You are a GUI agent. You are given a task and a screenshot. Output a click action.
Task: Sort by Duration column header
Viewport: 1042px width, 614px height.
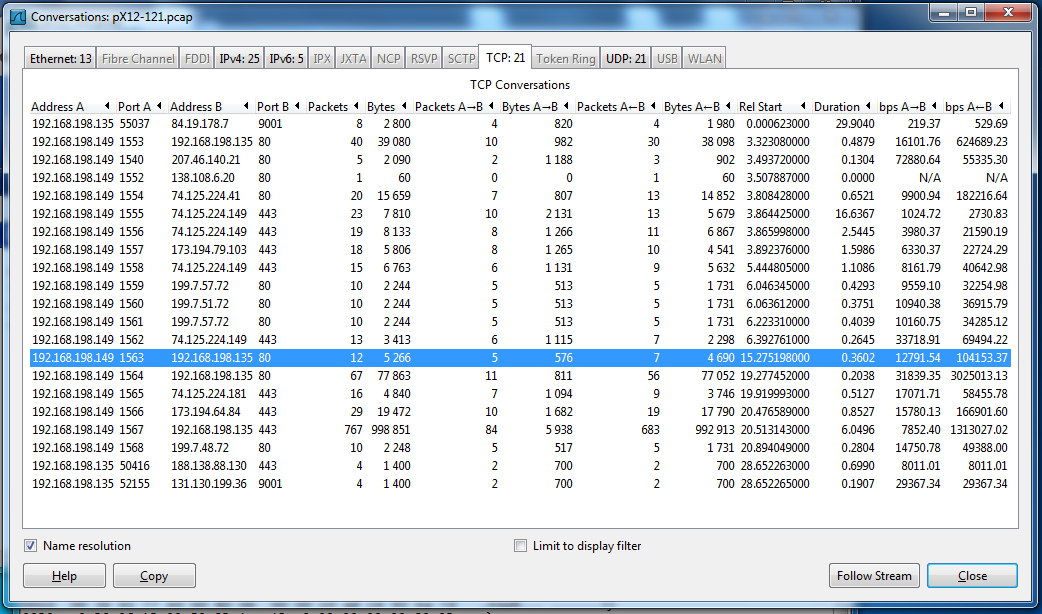836,107
